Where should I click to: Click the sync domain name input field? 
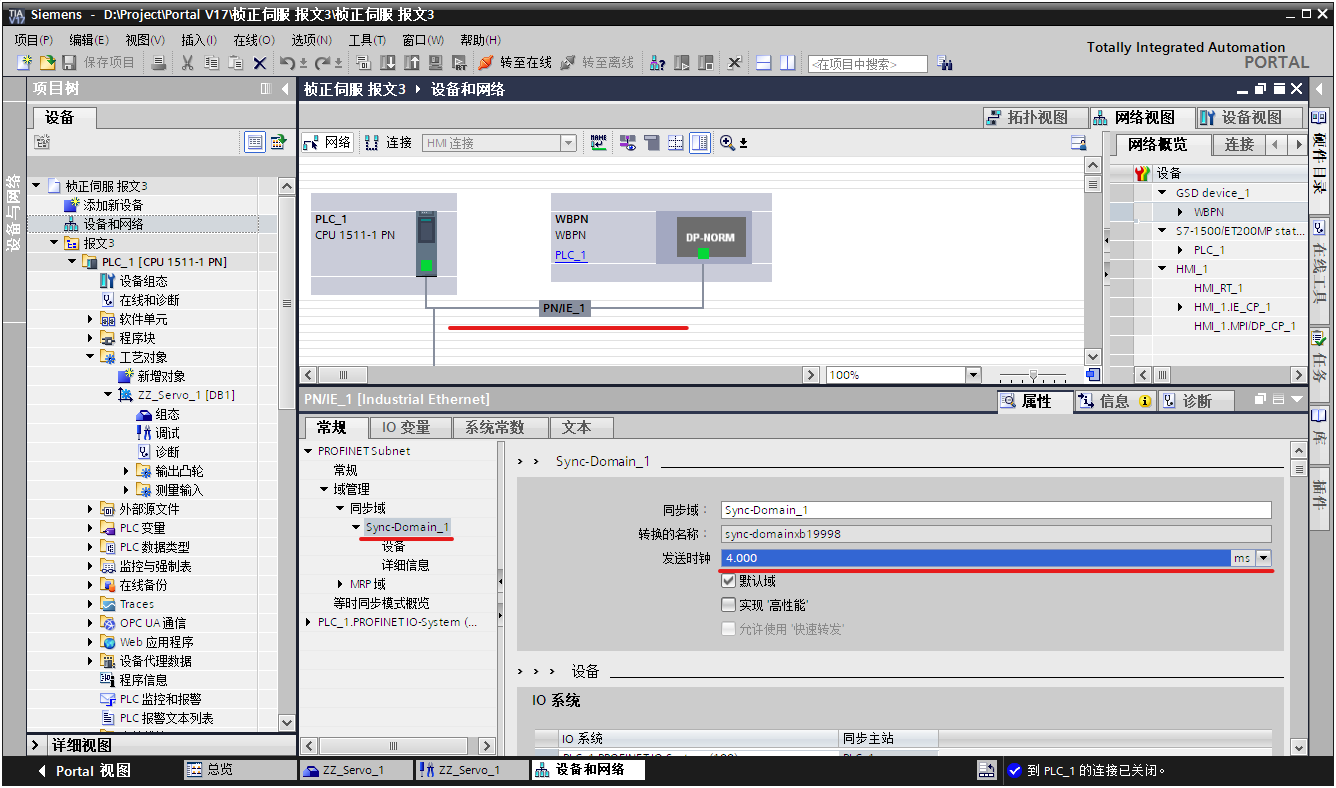pos(996,510)
